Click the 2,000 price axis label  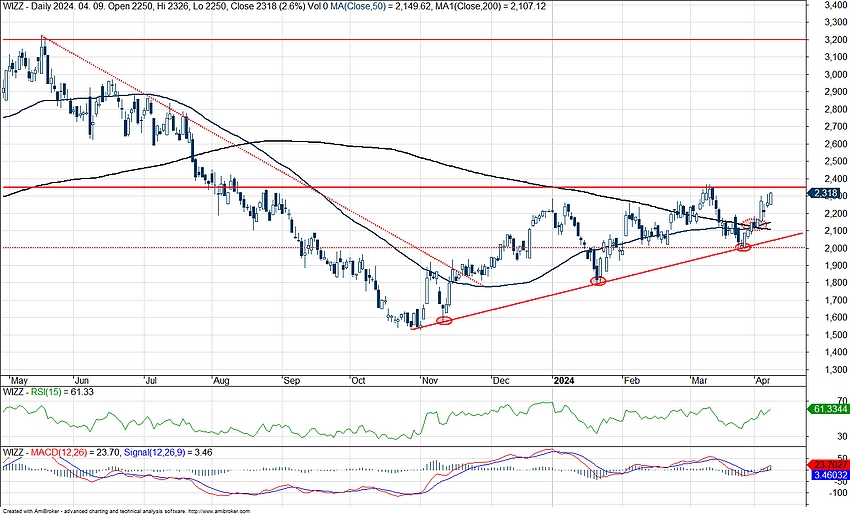[x=835, y=248]
